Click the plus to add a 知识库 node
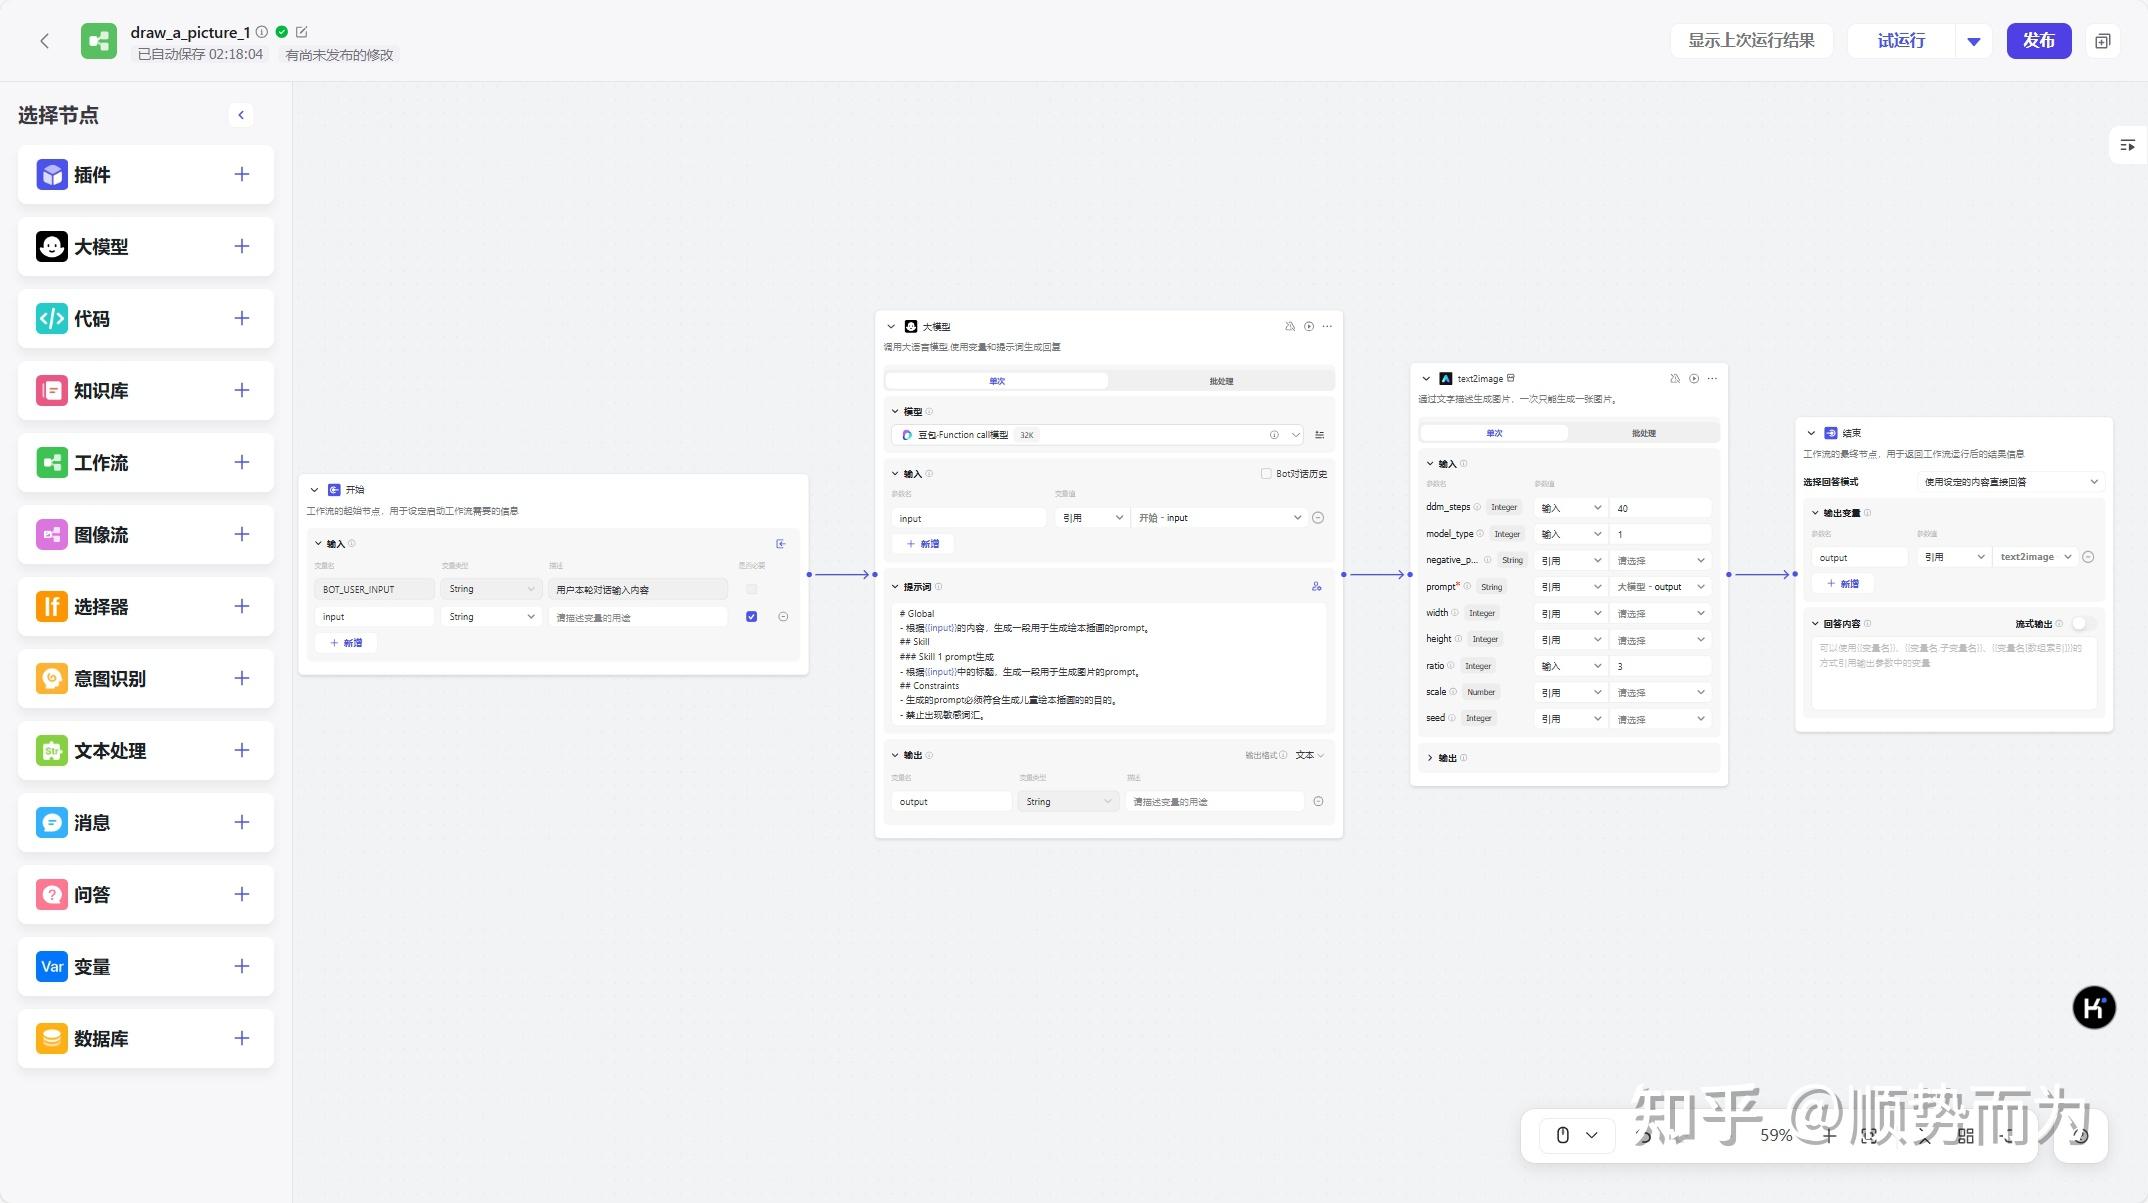The image size is (2148, 1203). pos(241,391)
